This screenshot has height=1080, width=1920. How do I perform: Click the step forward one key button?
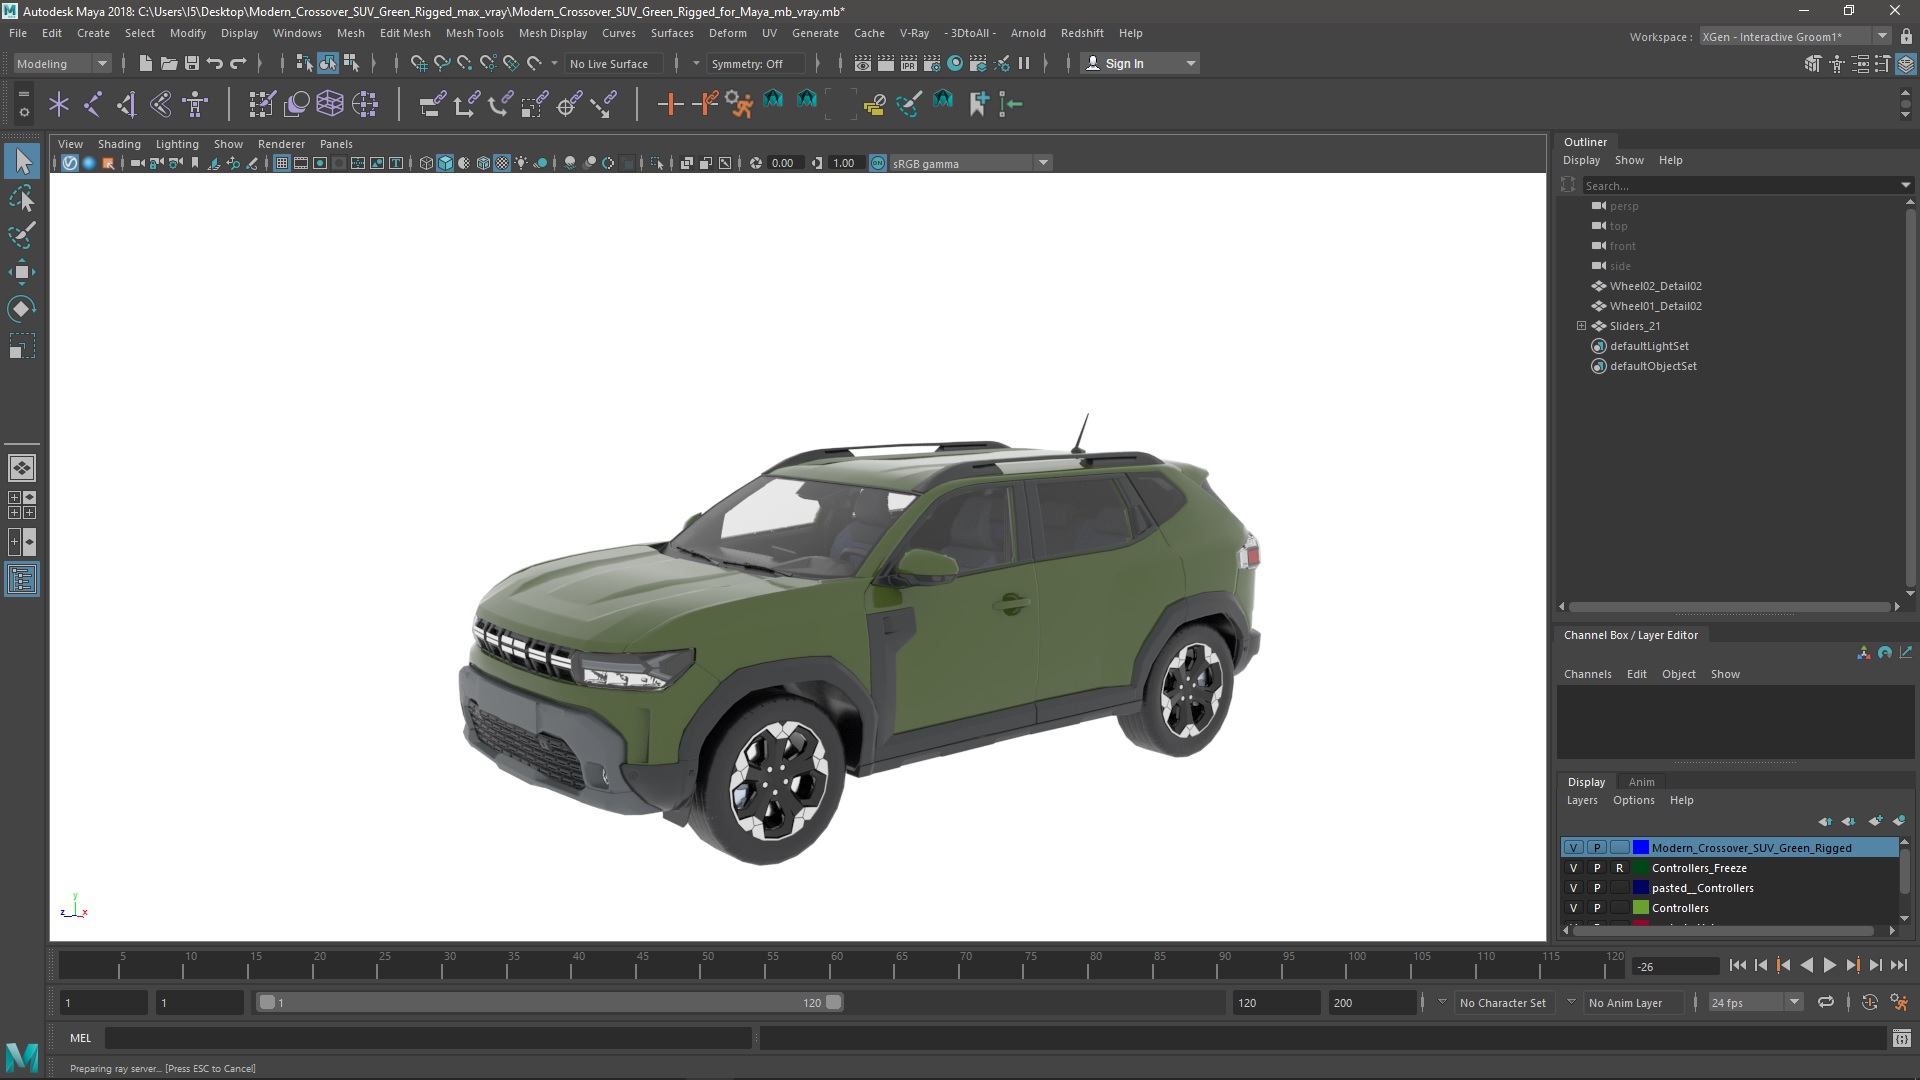coord(1852,965)
